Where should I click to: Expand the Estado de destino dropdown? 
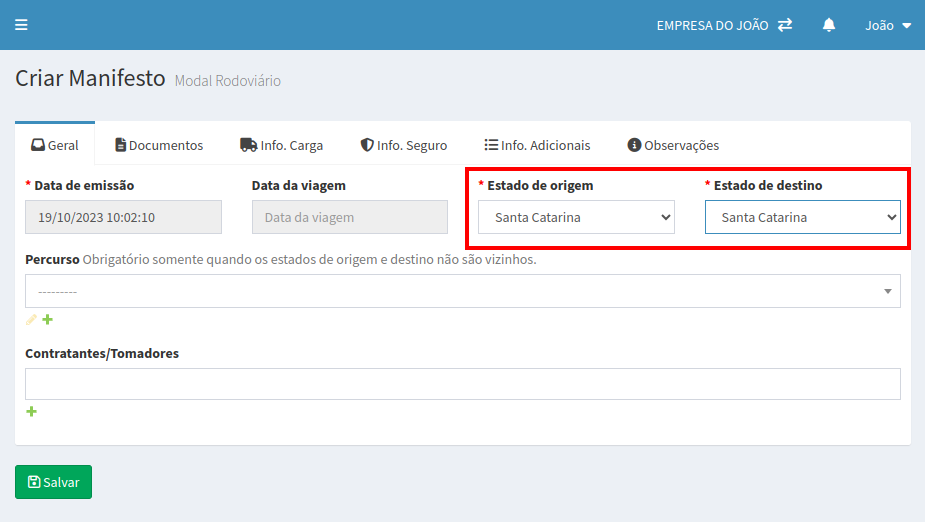tap(802, 217)
